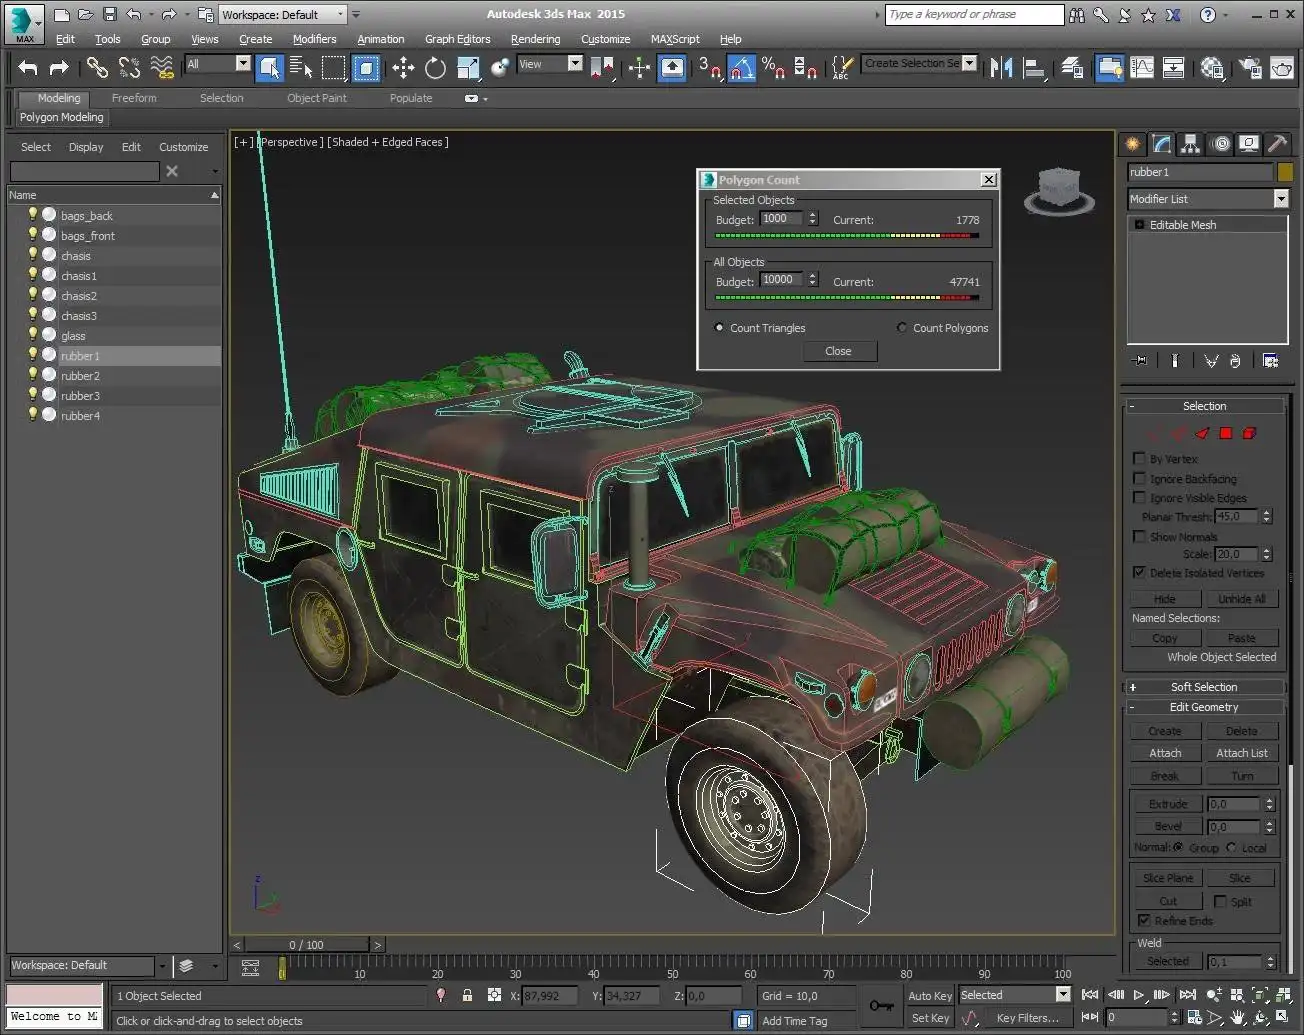The image size is (1304, 1035).
Task: Open the Rendering menu
Action: [535, 39]
